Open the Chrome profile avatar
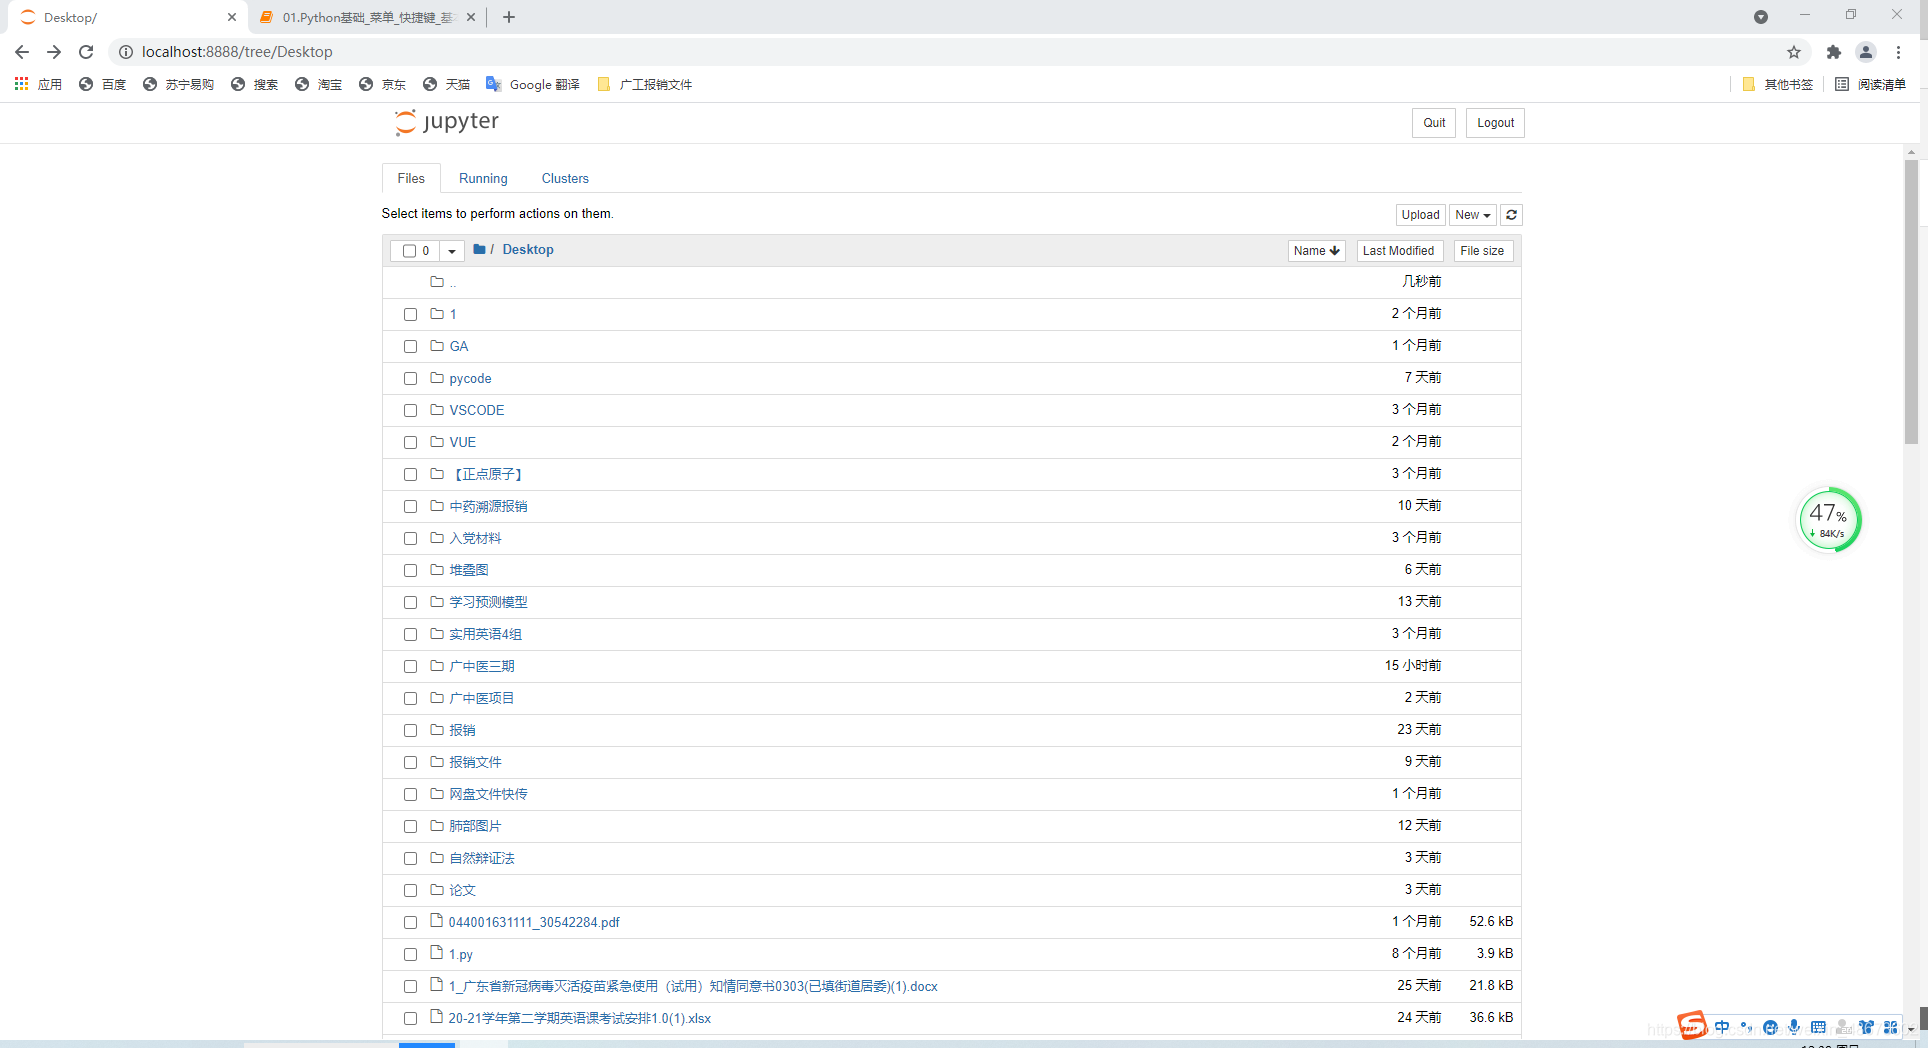This screenshot has height=1048, width=1928. (1866, 52)
